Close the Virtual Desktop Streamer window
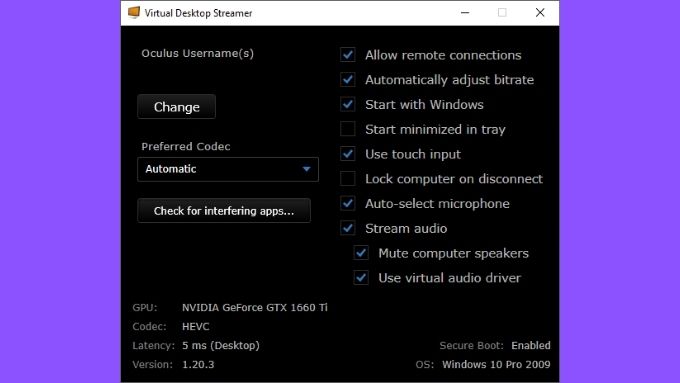 [540, 13]
